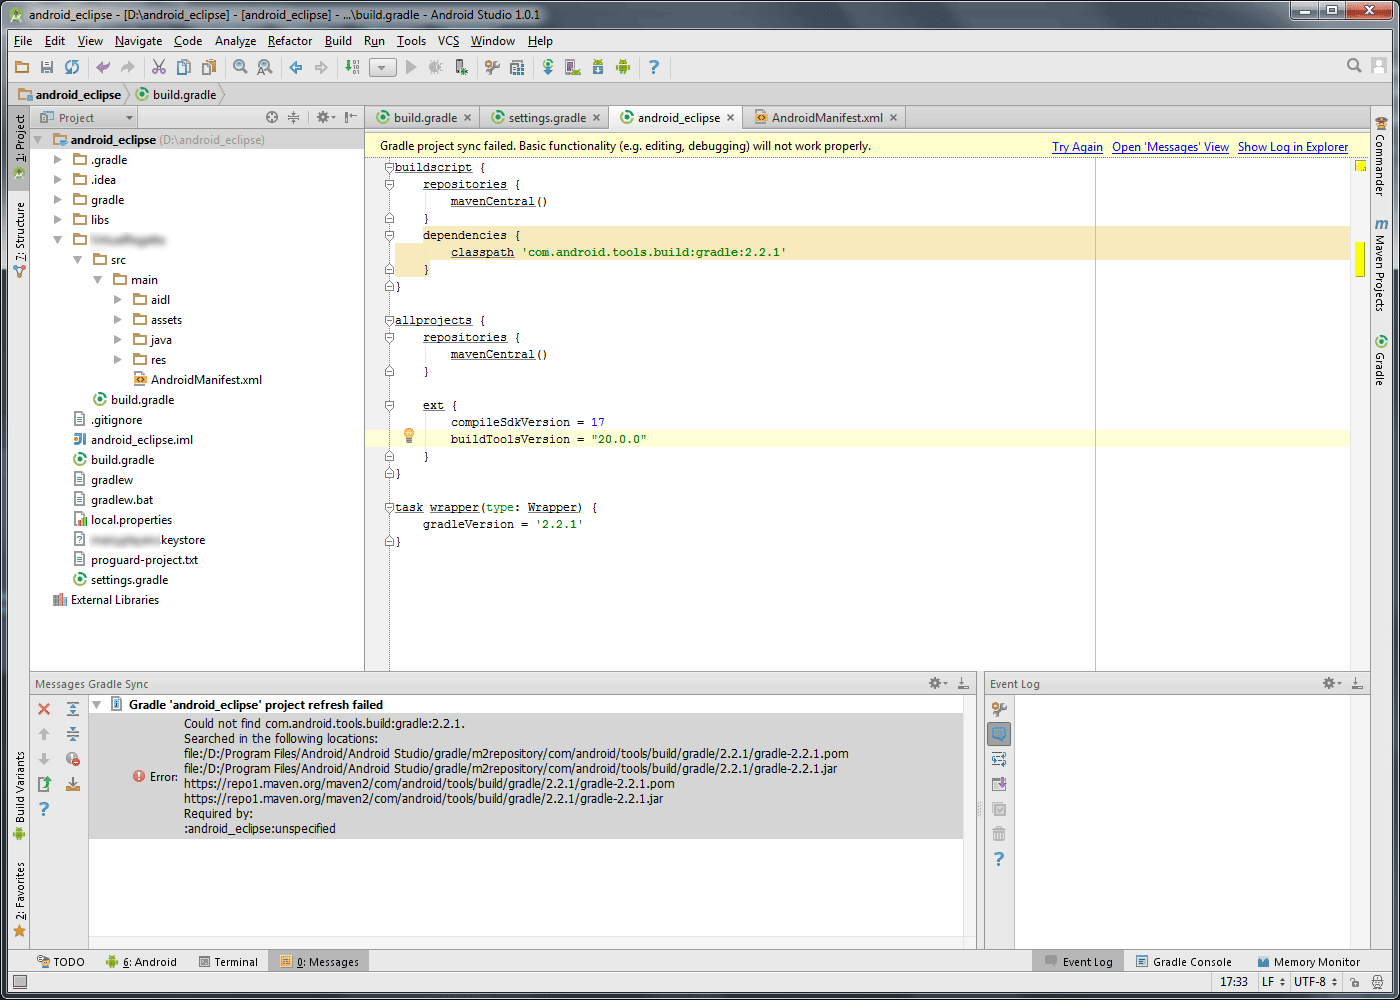Click the Attach debugger to Android process icon

pos(461,67)
